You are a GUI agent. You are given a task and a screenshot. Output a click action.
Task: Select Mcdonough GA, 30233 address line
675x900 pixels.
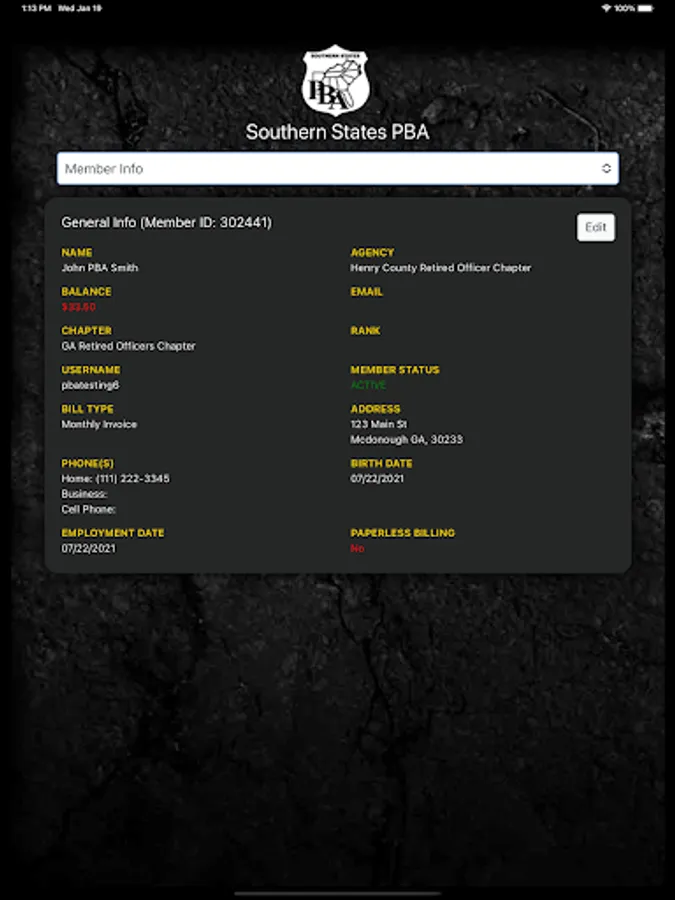coord(407,440)
